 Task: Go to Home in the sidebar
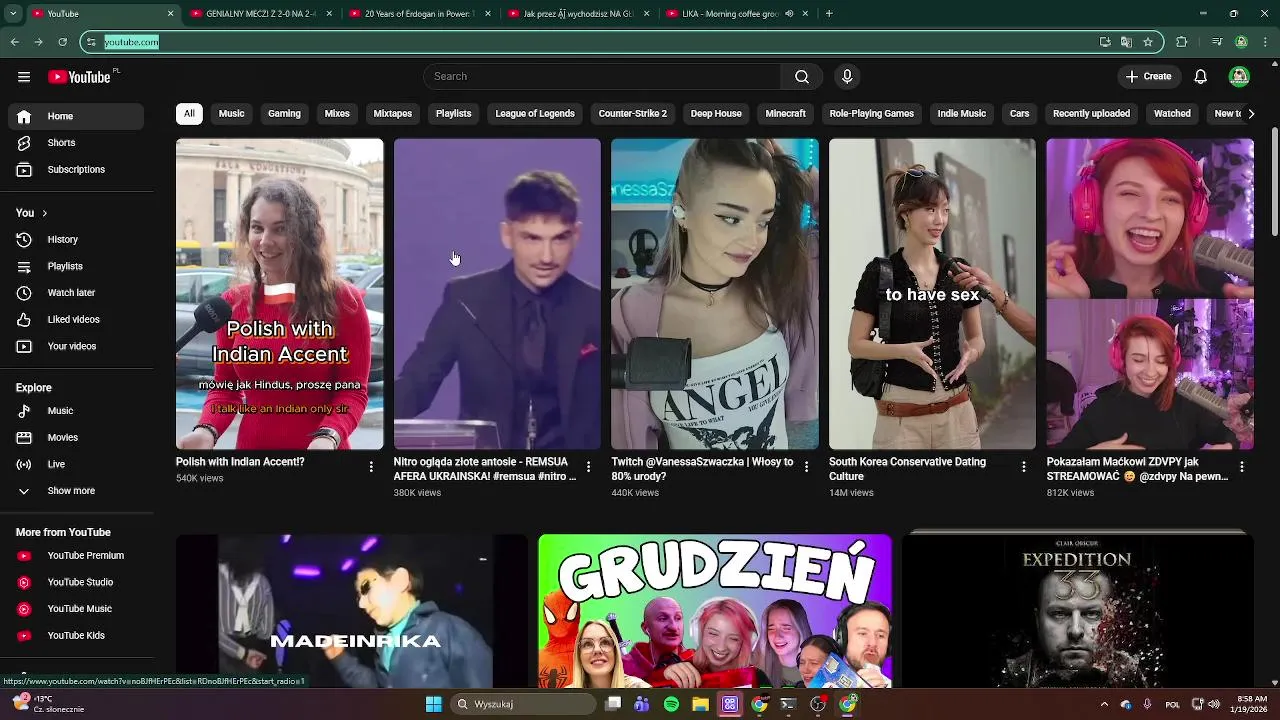(x=76, y=116)
